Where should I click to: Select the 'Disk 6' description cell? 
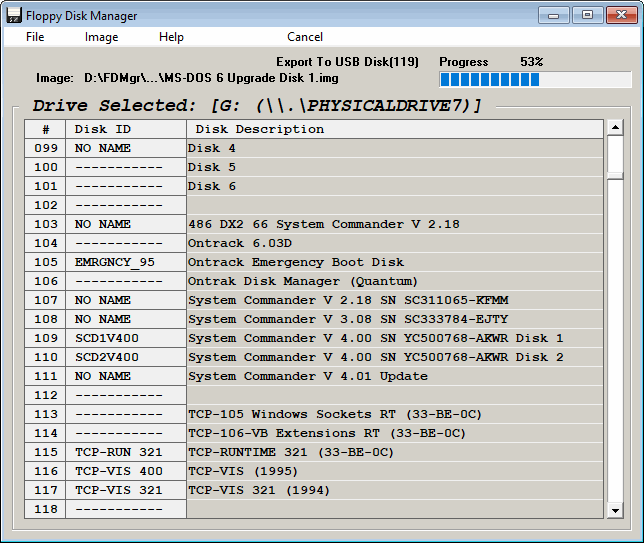pos(395,186)
